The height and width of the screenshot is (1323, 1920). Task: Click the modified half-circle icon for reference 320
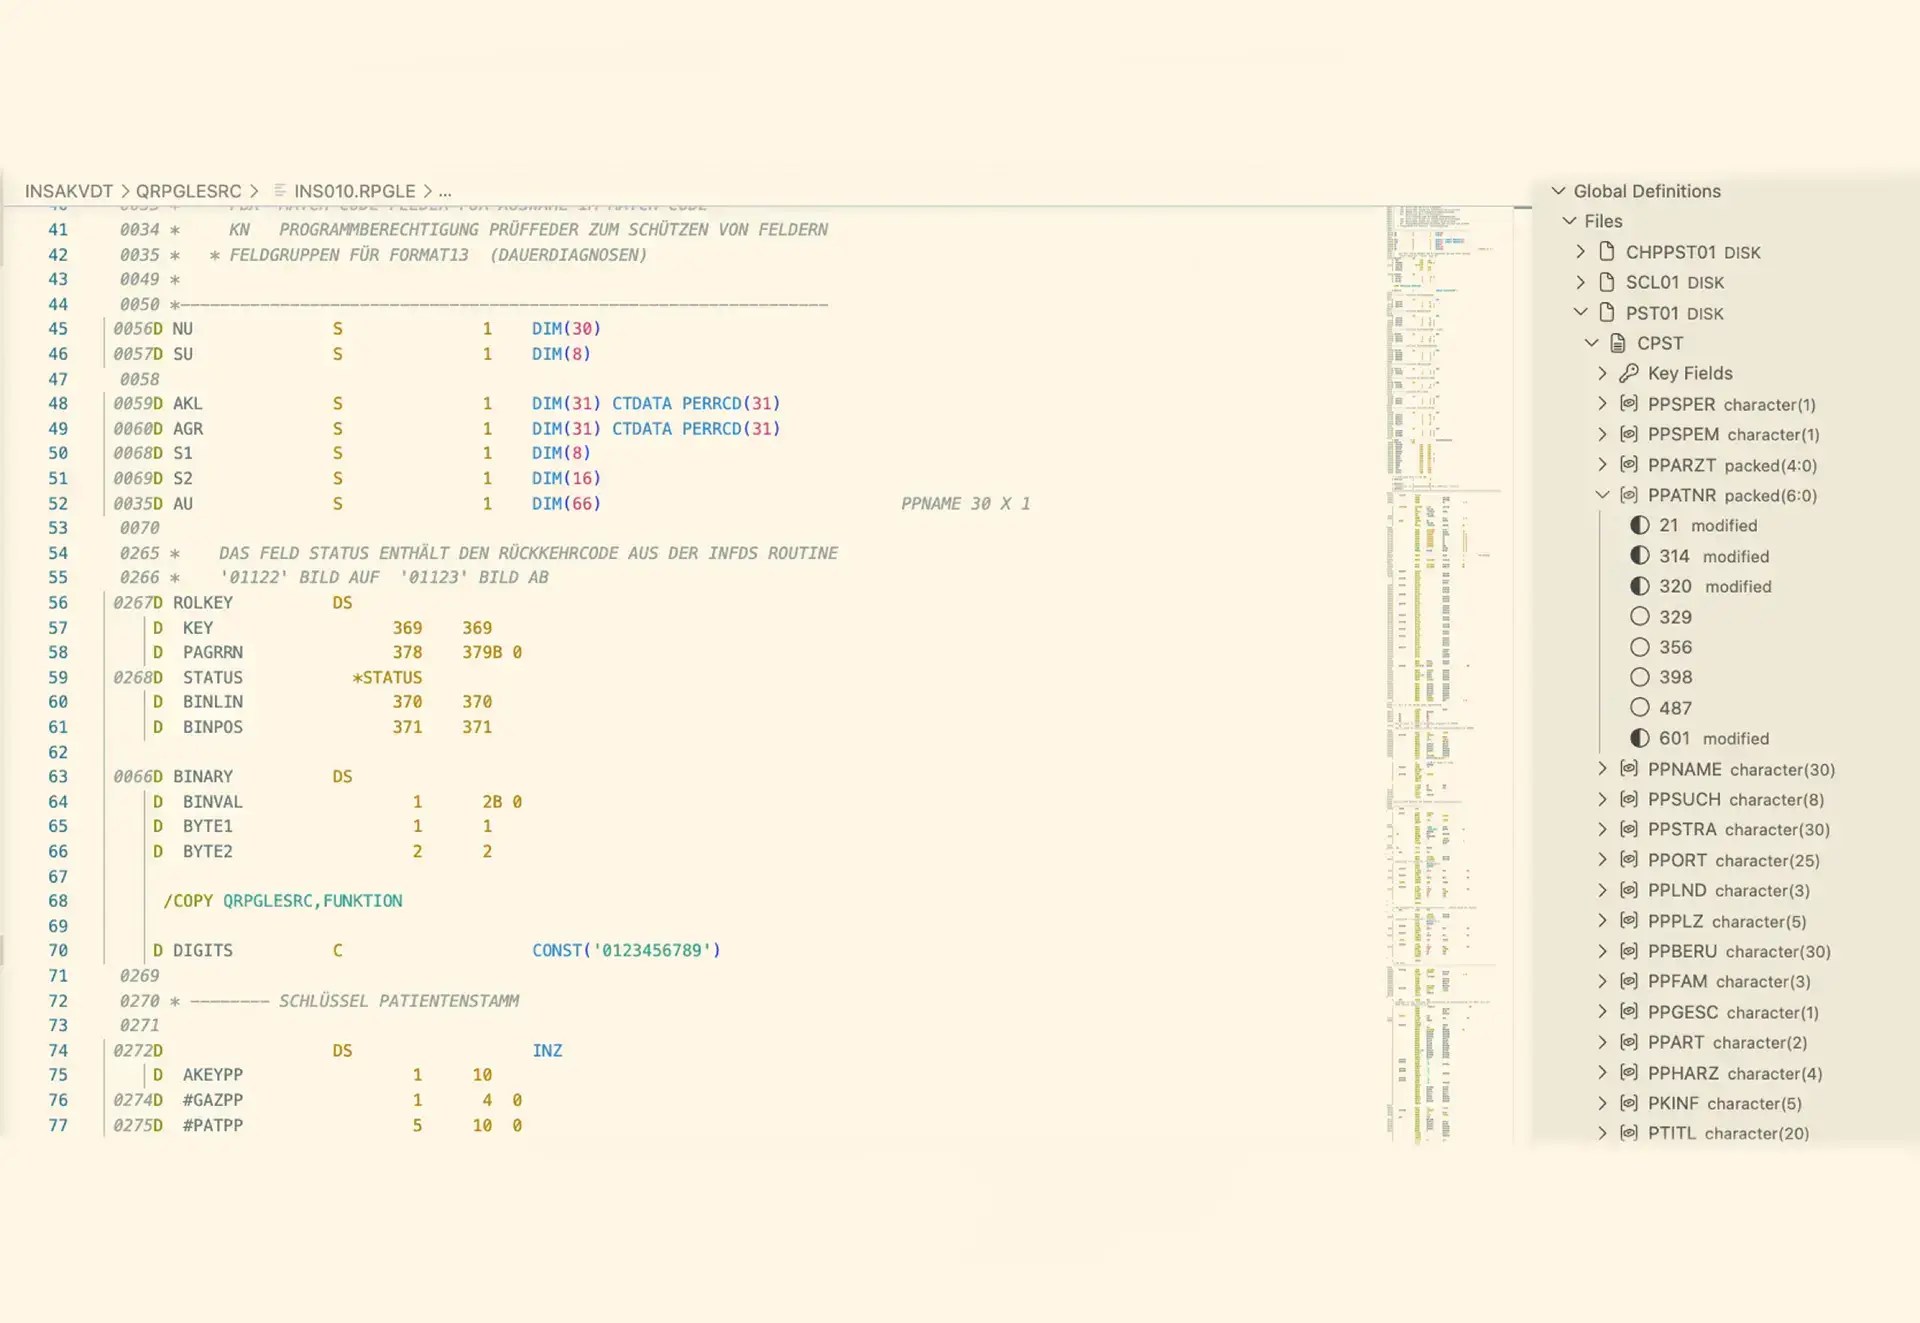1640,586
